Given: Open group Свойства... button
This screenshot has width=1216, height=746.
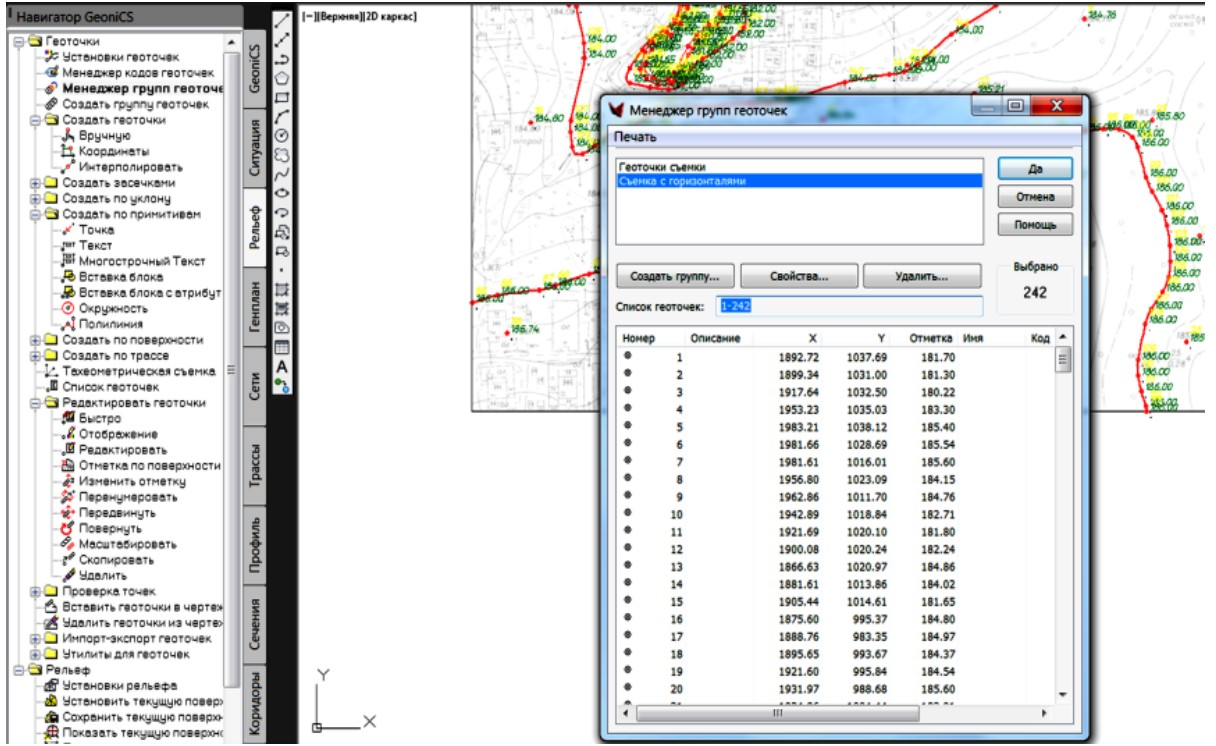Looking at the screenshot, I should tap(798, 275).
